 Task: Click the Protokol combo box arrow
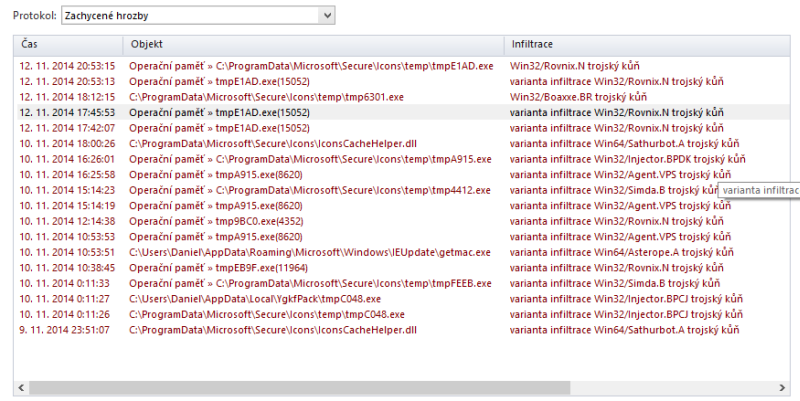[326, 15]
